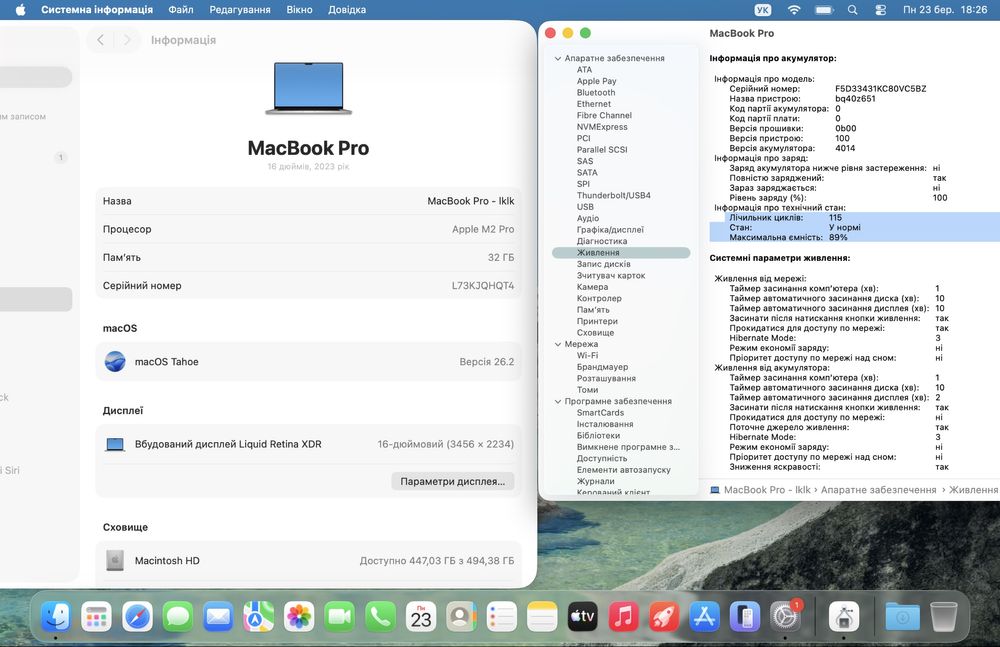Image resolution: width=1000 pixels, height=647 pixels.
Task: Launch FaceTime from the Dock
Action: pyautogui.click(x=339, y=617)
